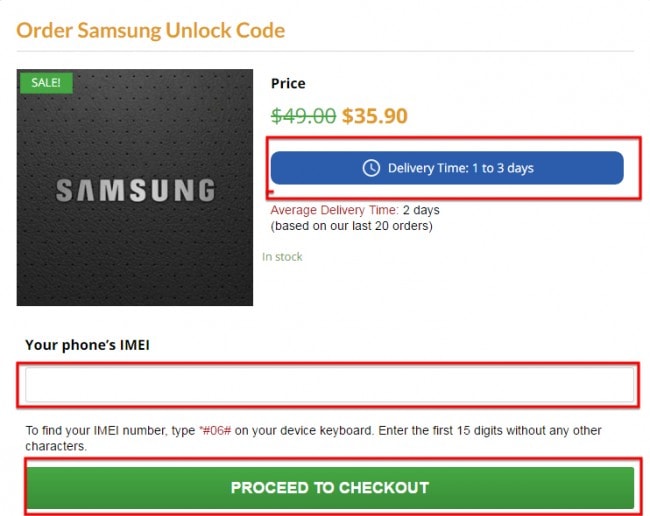Click the "2 days" average delivery value

pos(421,210)
